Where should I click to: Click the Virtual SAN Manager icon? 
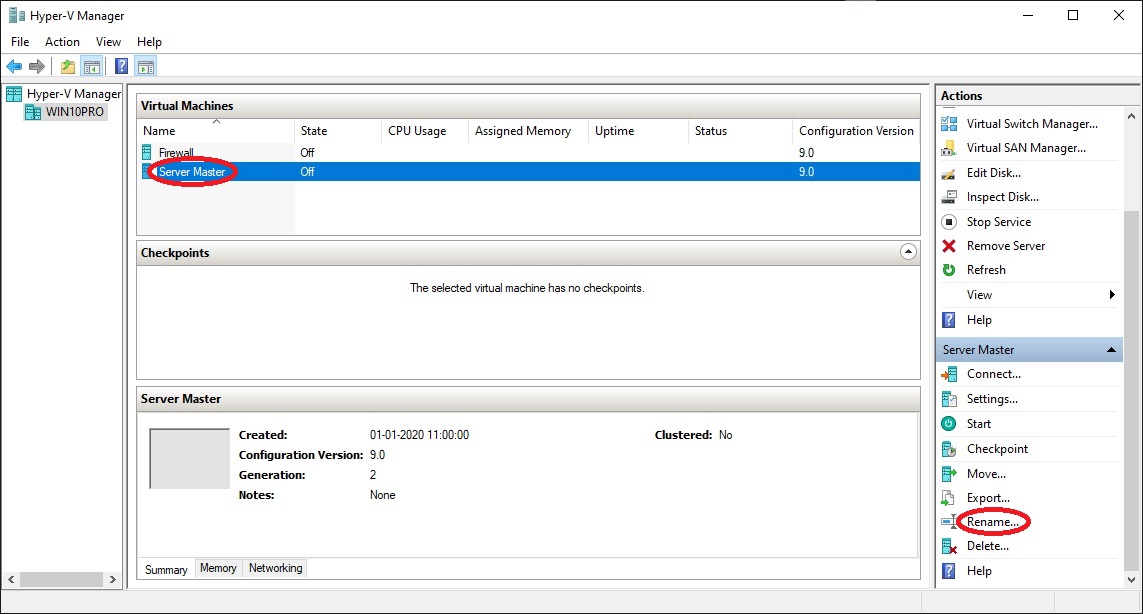949,148
